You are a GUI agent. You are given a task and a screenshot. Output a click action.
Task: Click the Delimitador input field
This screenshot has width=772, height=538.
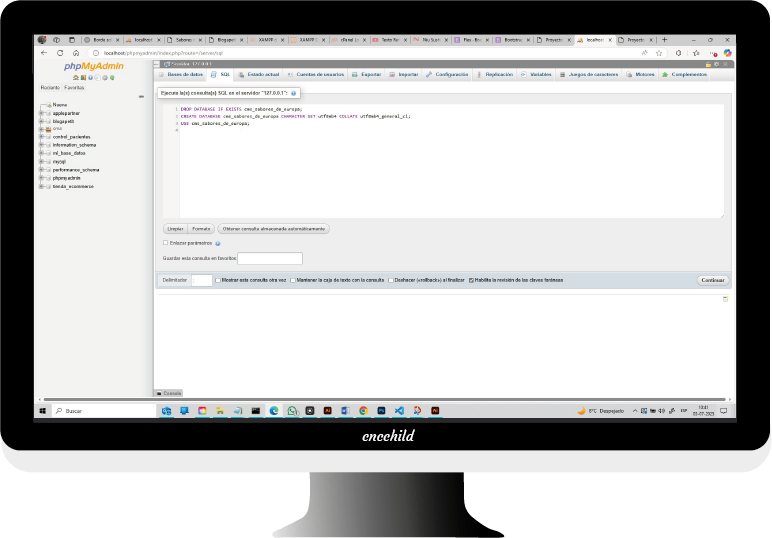point(201,280)
